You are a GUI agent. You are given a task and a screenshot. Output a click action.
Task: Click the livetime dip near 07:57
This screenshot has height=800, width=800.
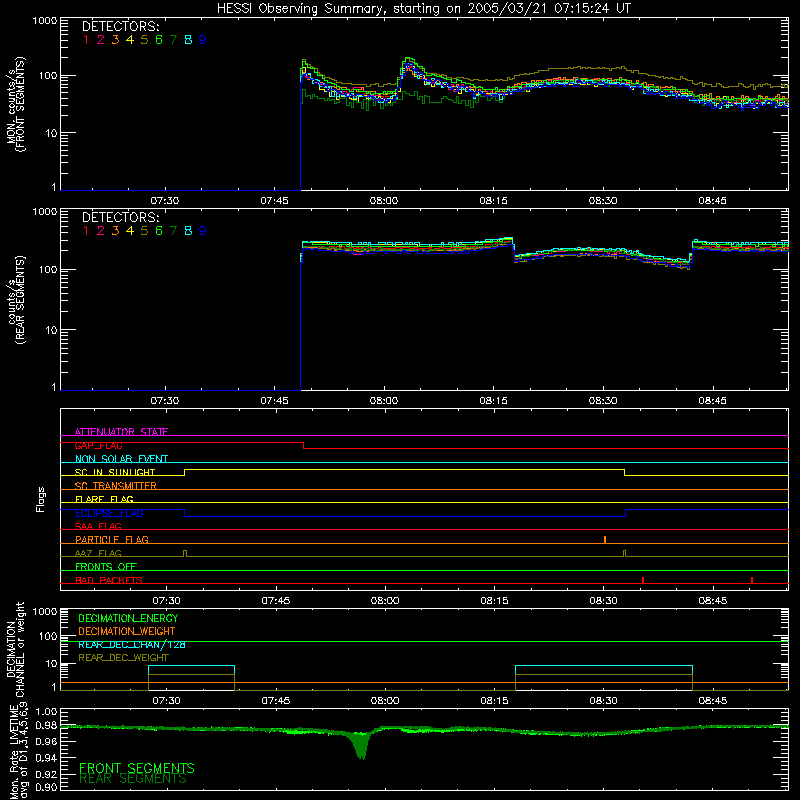(x=361, y=746)
